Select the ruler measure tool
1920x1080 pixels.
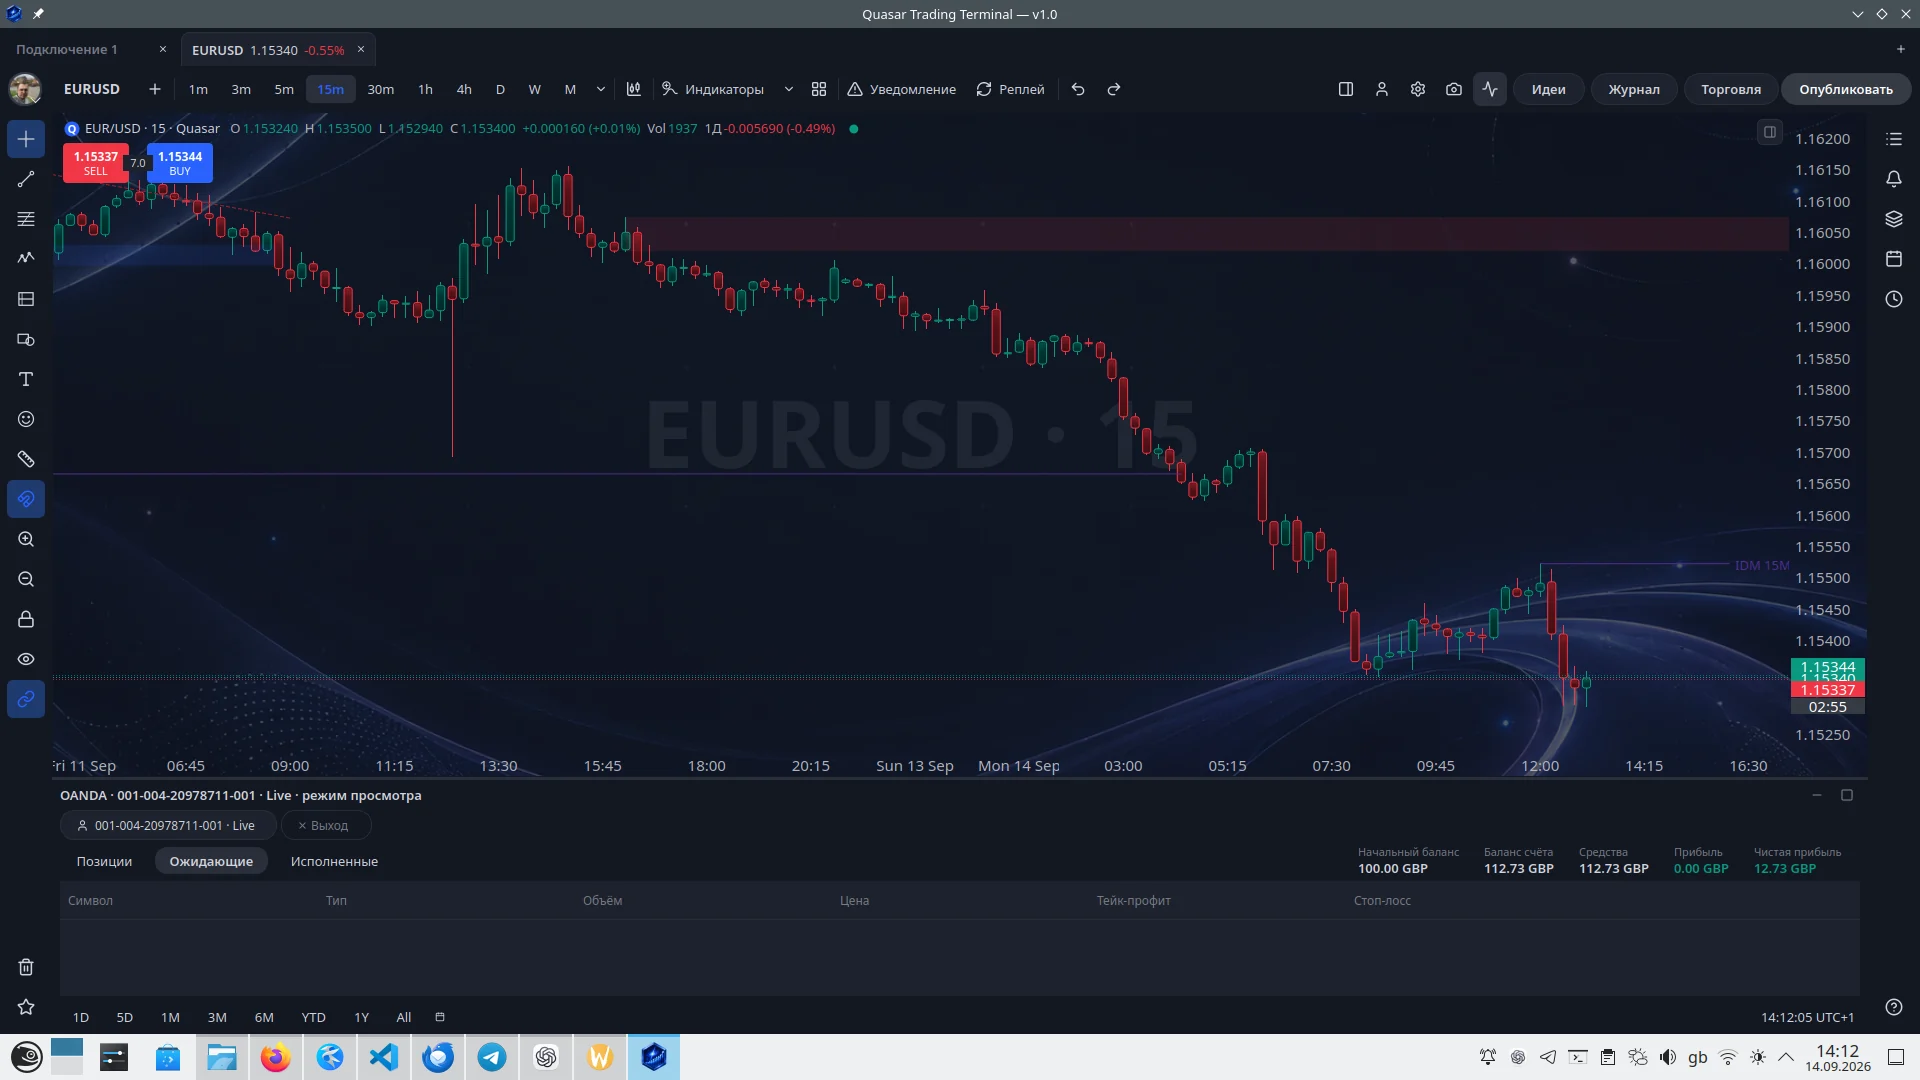tap(26, 459)
